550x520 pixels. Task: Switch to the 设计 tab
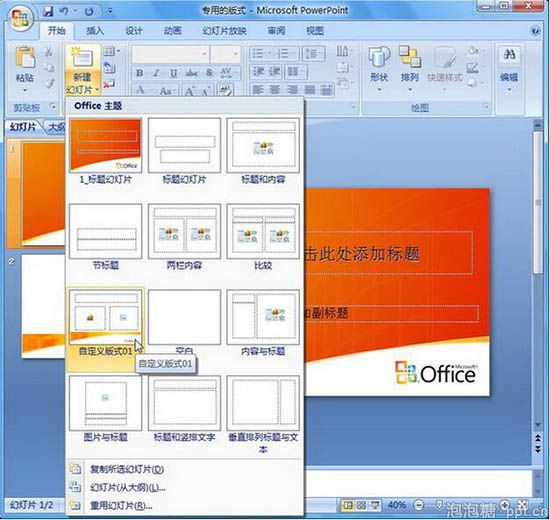[x=134, y=31]
